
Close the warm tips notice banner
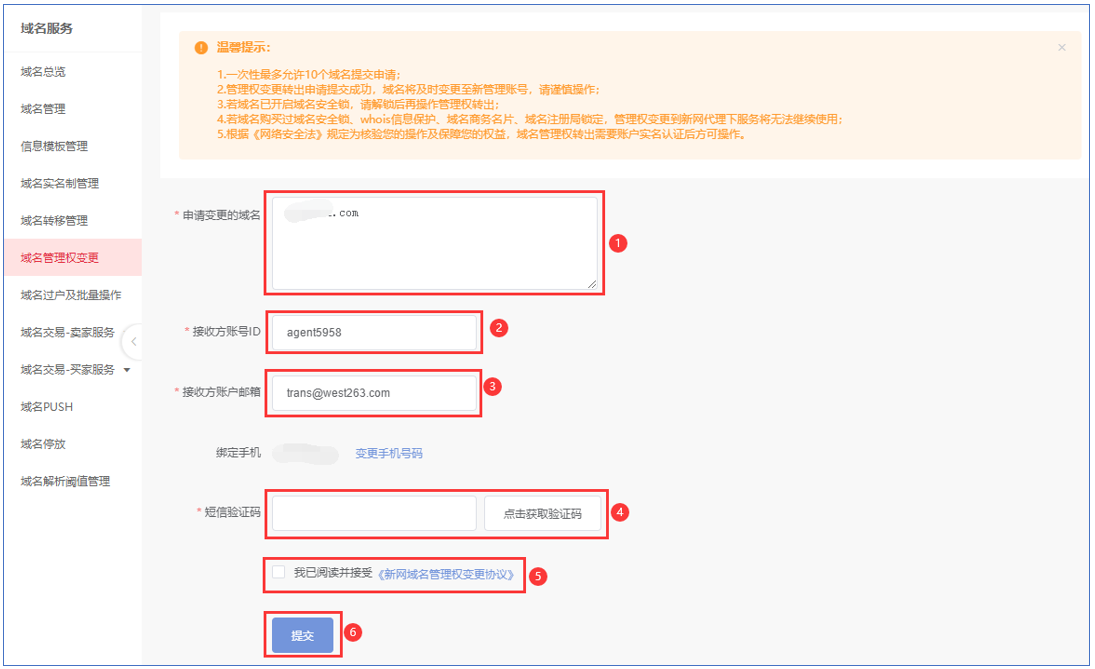coord(1061,48)
